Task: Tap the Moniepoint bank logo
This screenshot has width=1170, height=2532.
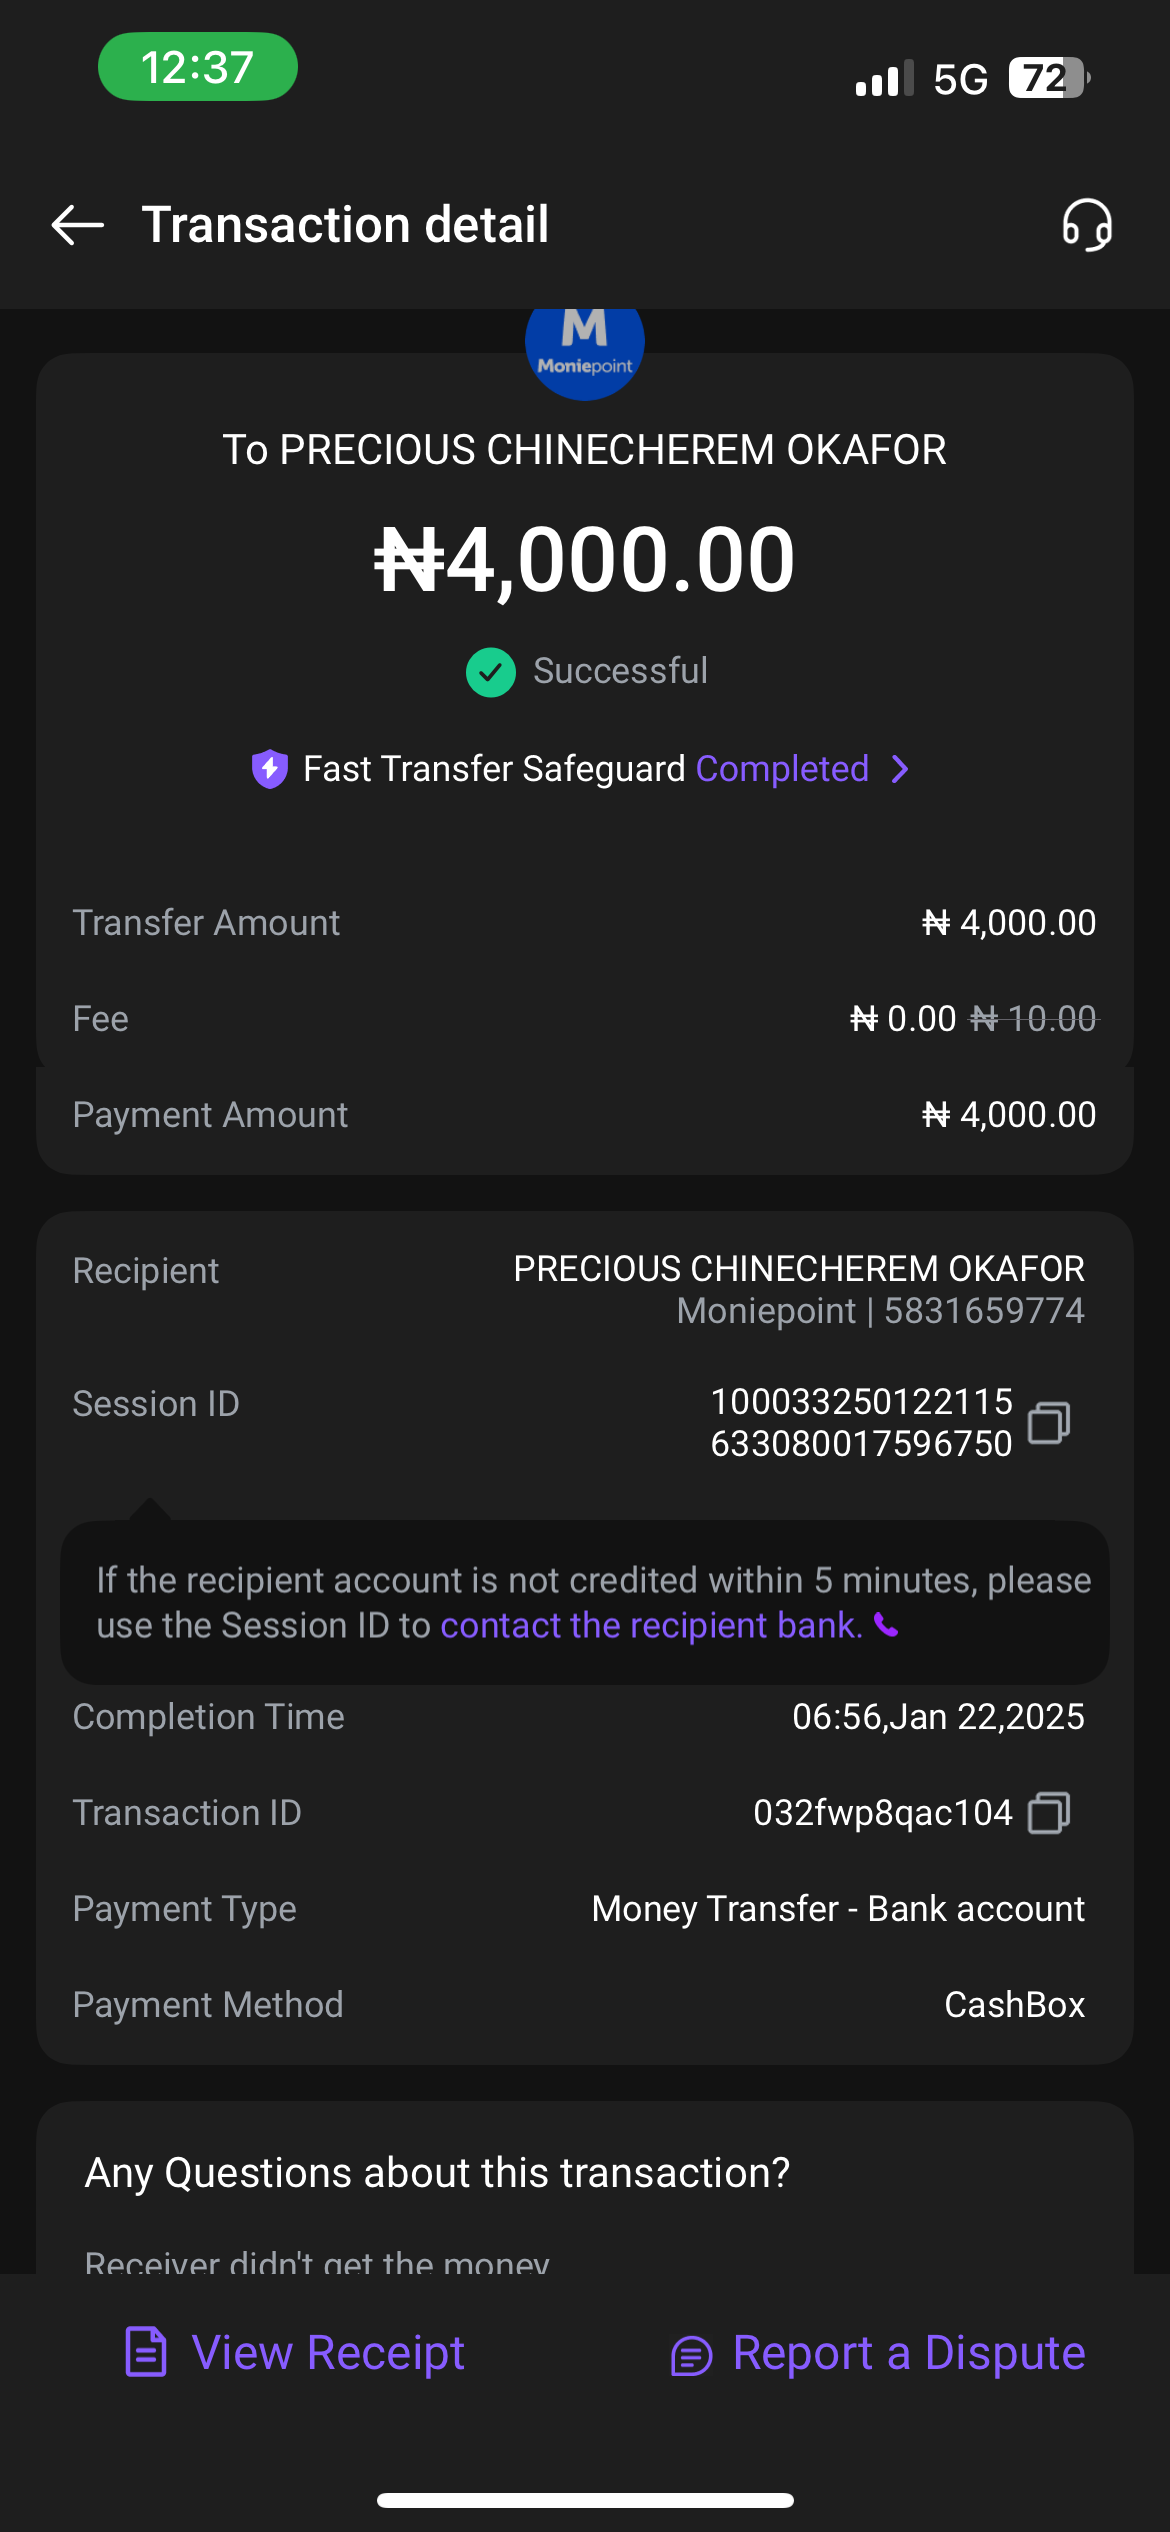Action: pos(585,346)
